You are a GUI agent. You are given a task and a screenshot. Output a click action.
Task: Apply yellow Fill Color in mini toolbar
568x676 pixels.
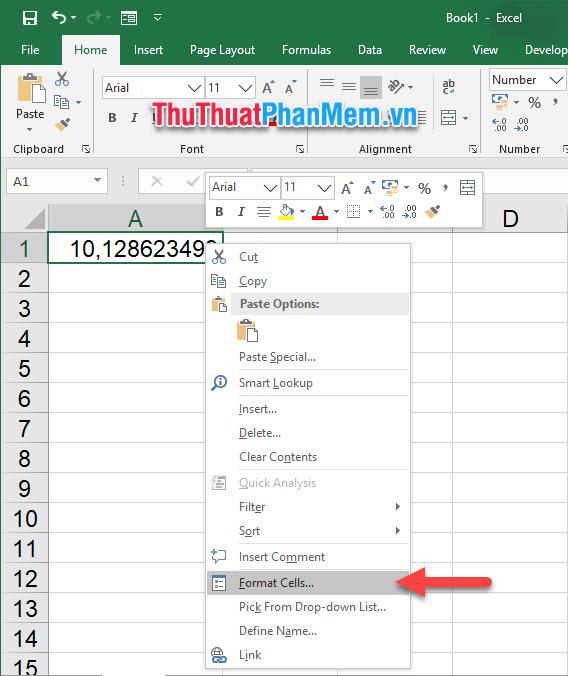tap(286, 212)
